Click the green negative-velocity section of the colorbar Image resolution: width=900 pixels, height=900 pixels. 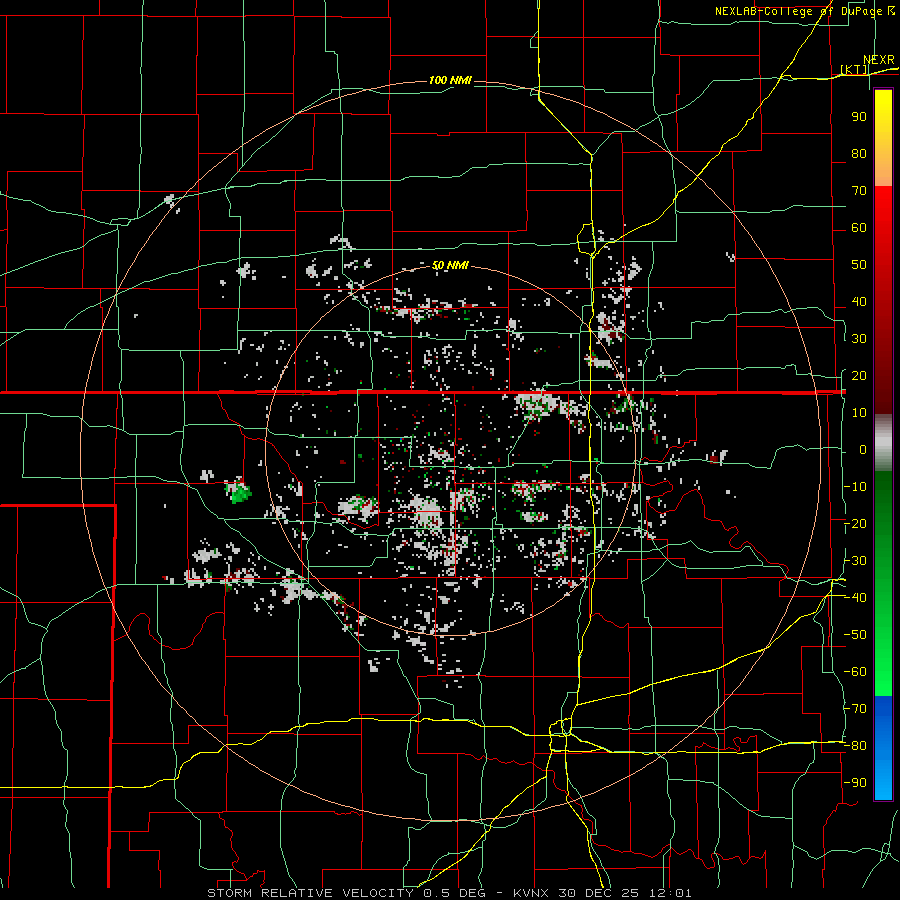(883, 583)
